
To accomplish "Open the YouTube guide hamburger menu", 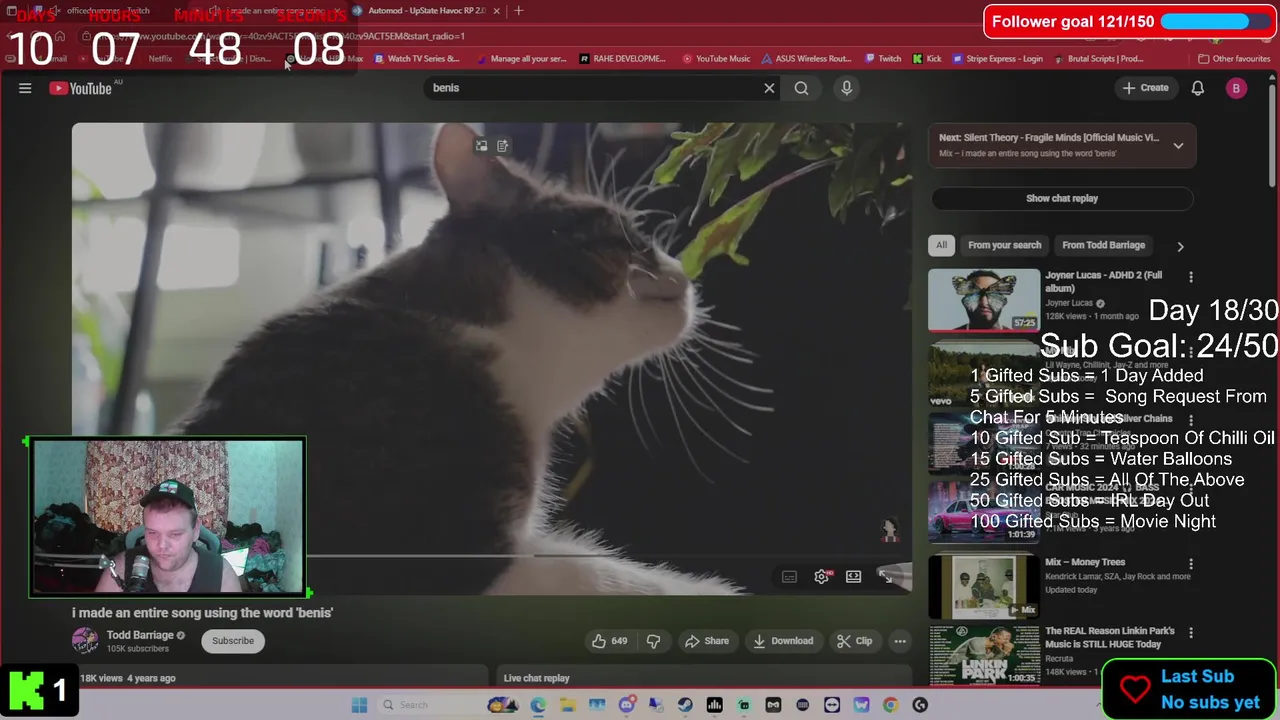I will click(x=25, y=88).
